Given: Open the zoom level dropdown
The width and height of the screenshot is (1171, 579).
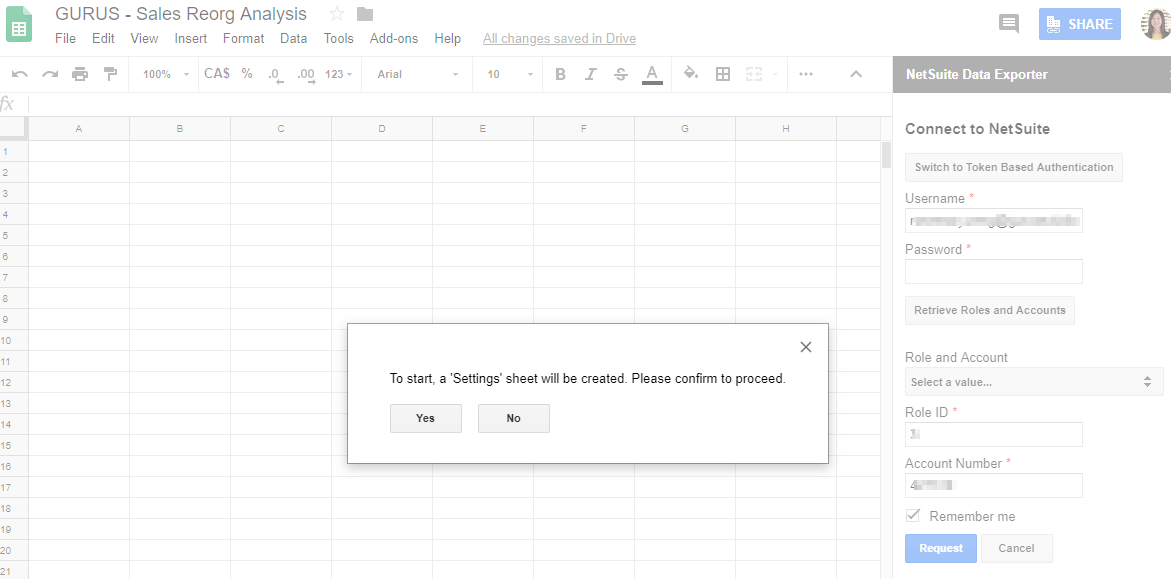Looking at the screenshot, I should click(x=163, y=73).
